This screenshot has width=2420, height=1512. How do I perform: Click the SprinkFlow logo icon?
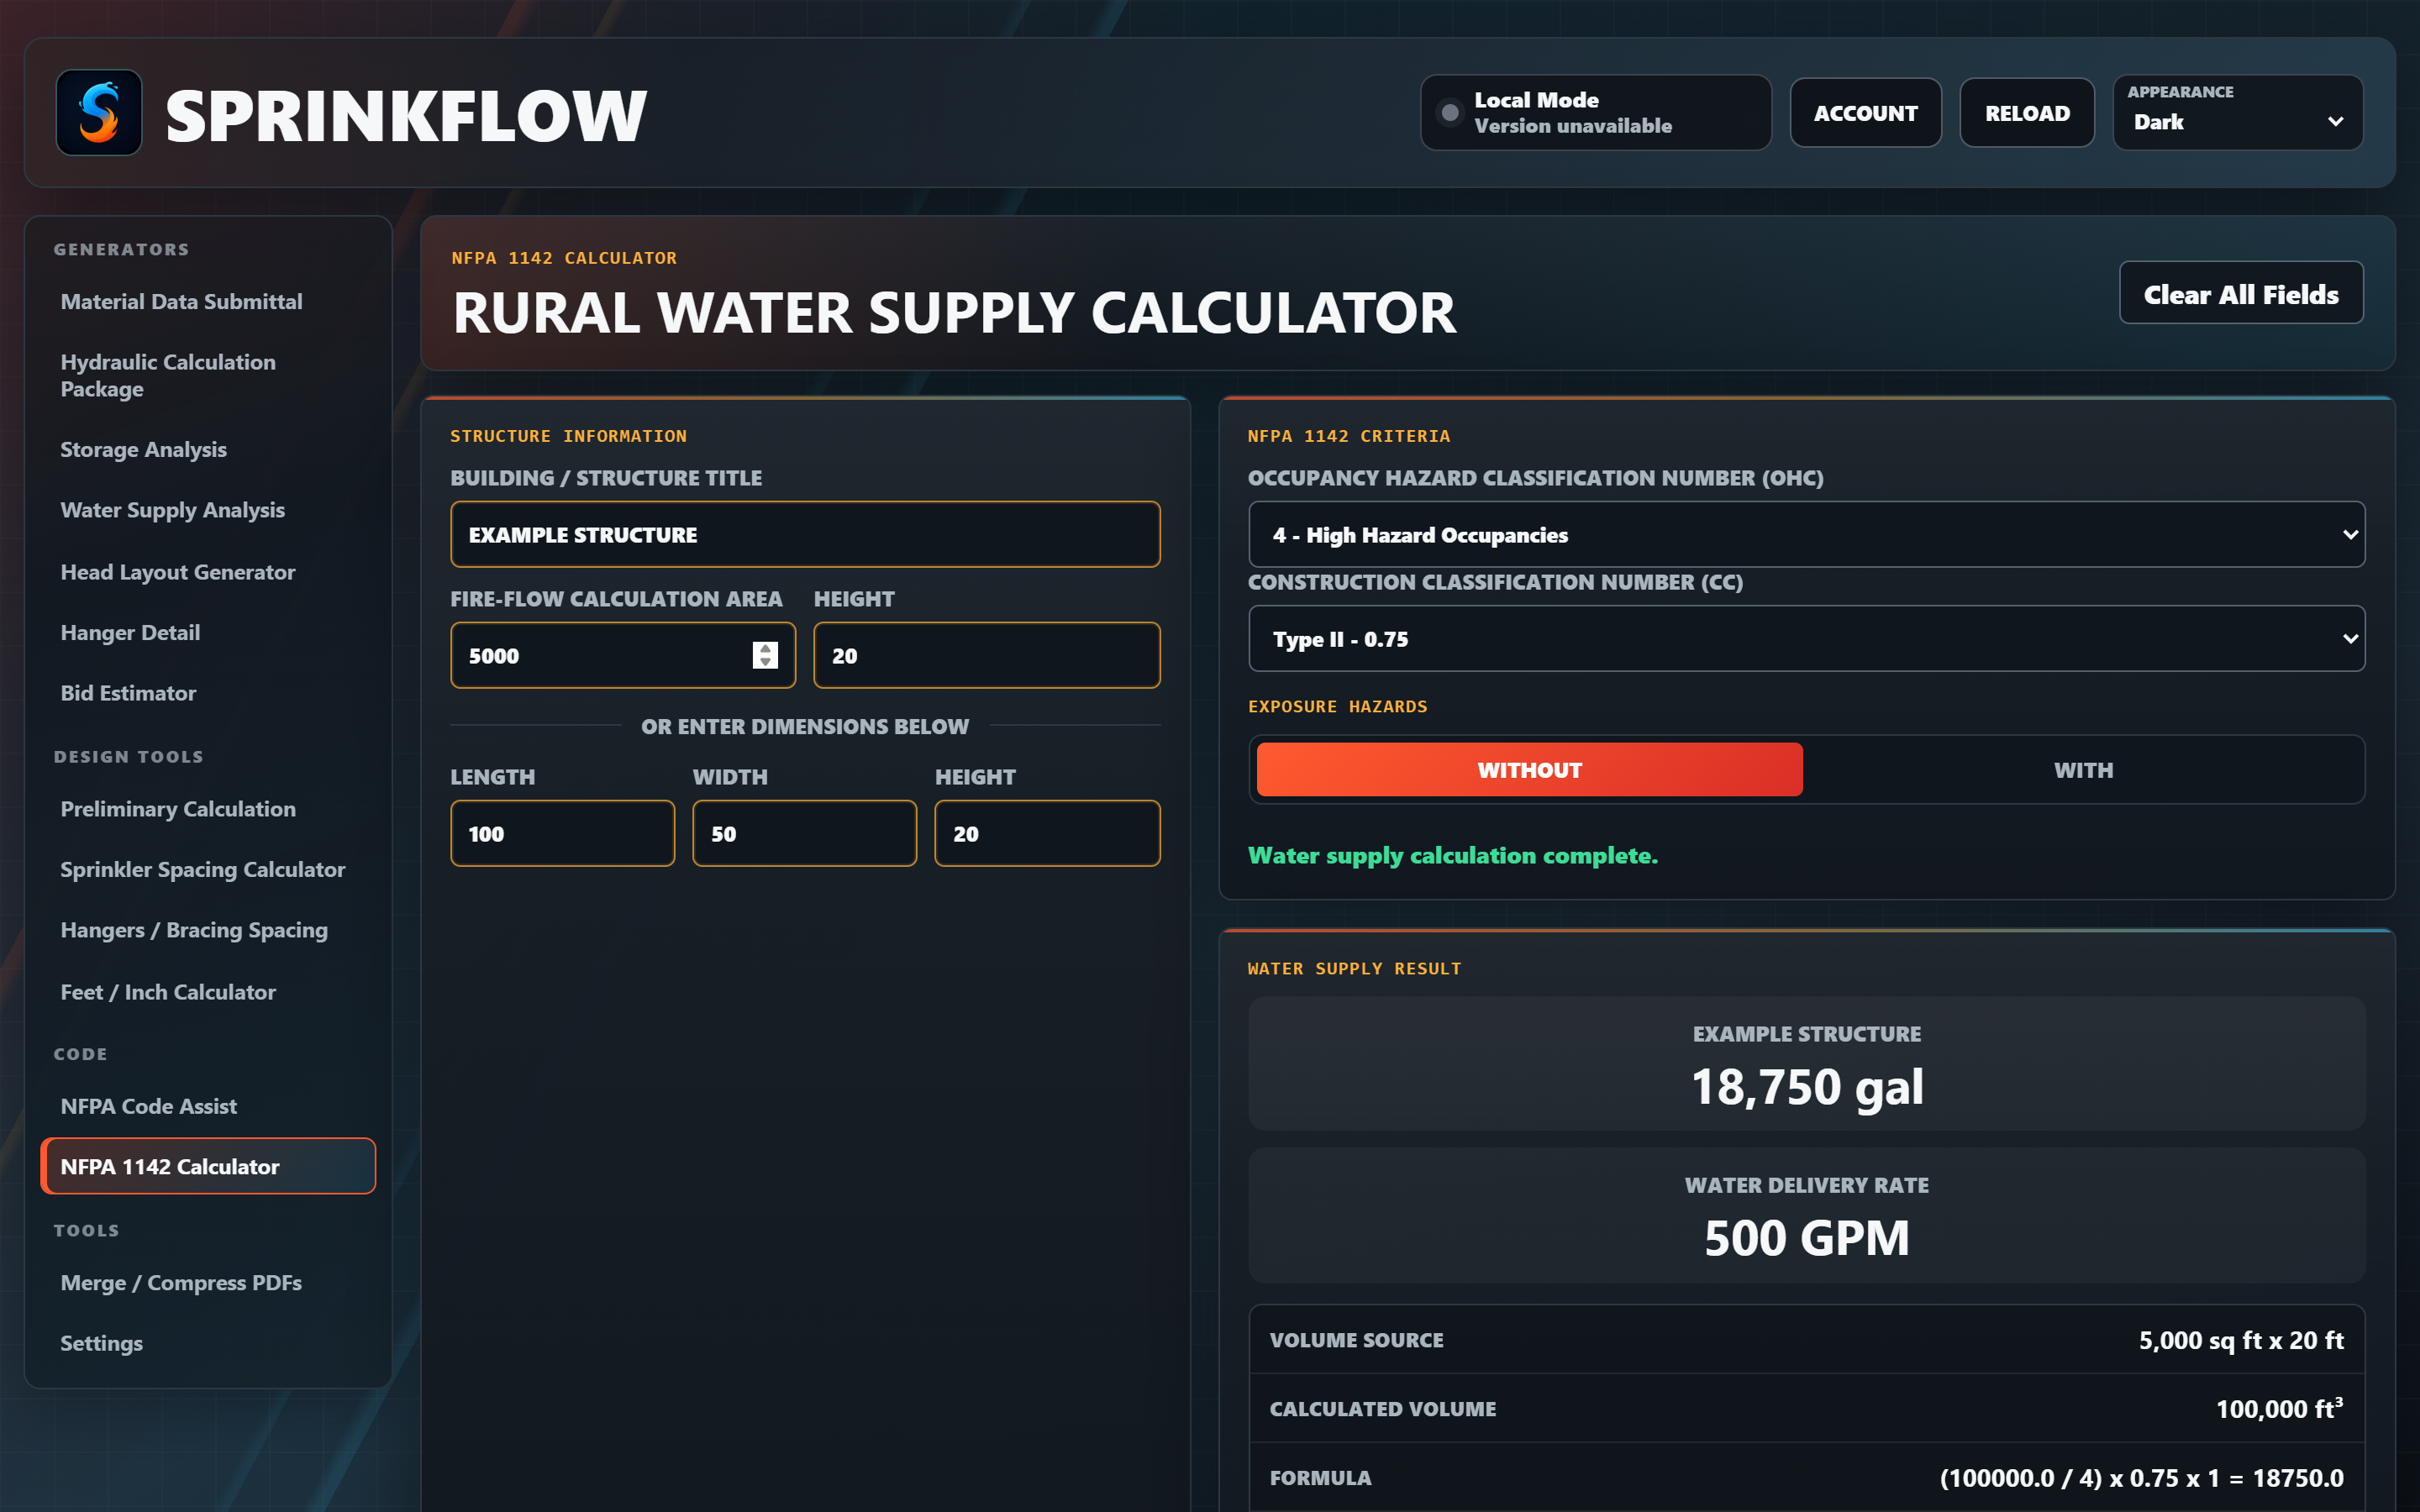[x=99, y=113]
